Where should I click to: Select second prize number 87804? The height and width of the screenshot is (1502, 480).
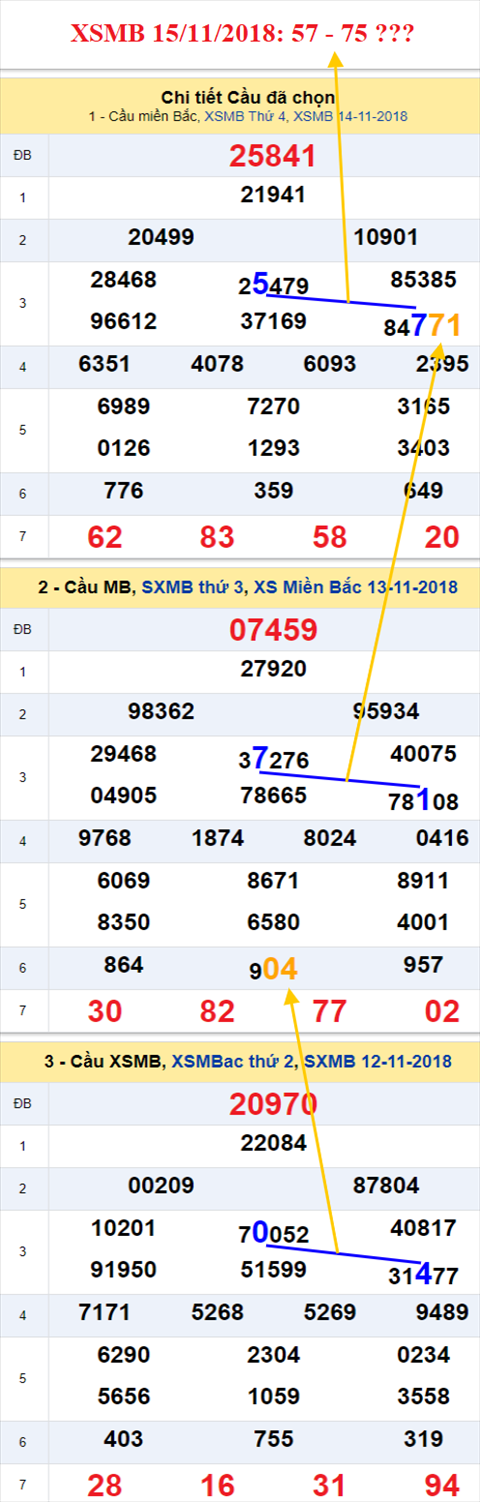[x=385, y=1185]
